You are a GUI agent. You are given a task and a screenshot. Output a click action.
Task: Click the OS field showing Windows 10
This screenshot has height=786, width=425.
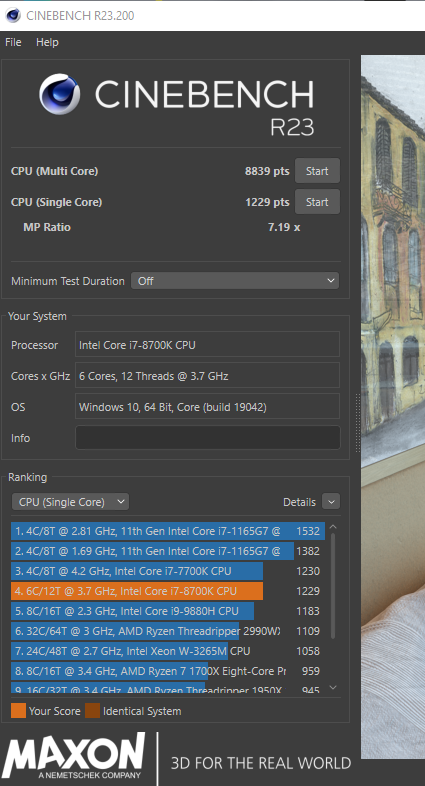click(207, 407)
